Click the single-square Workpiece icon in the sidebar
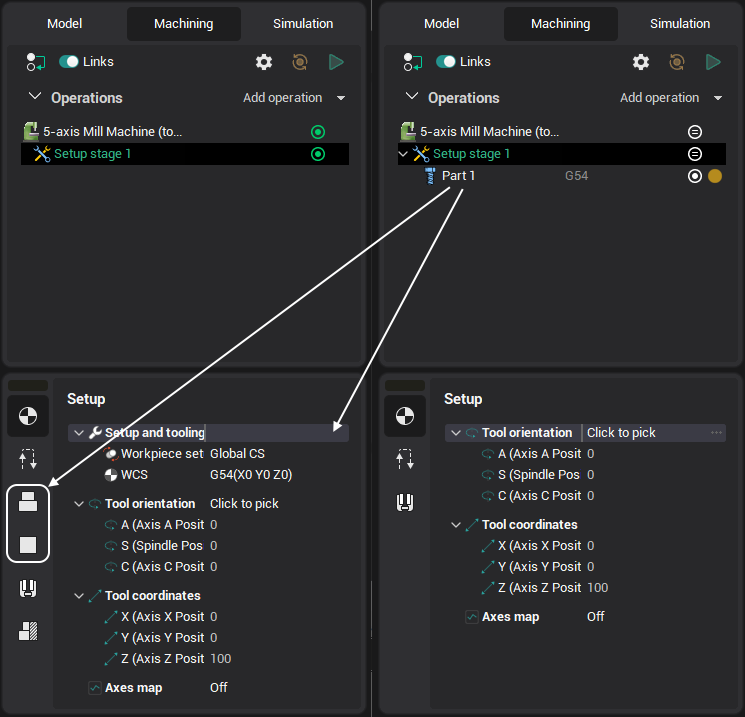The width and height of the screenshot is (745, 717). coord(28,545)
